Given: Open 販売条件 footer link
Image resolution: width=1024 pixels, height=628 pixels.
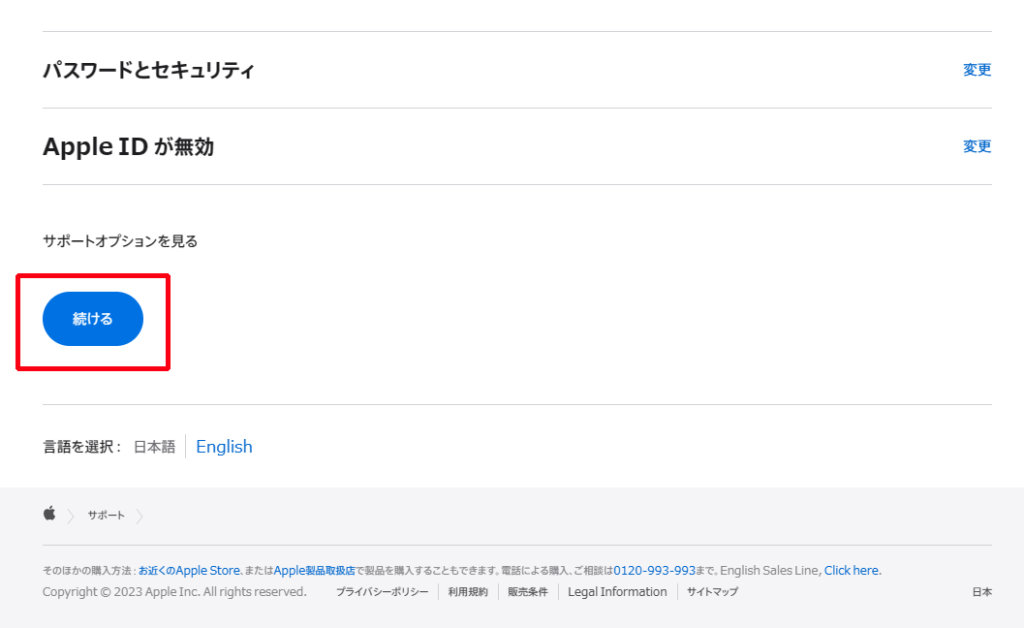Looking at the screenshot, I should tap(528, 592).
